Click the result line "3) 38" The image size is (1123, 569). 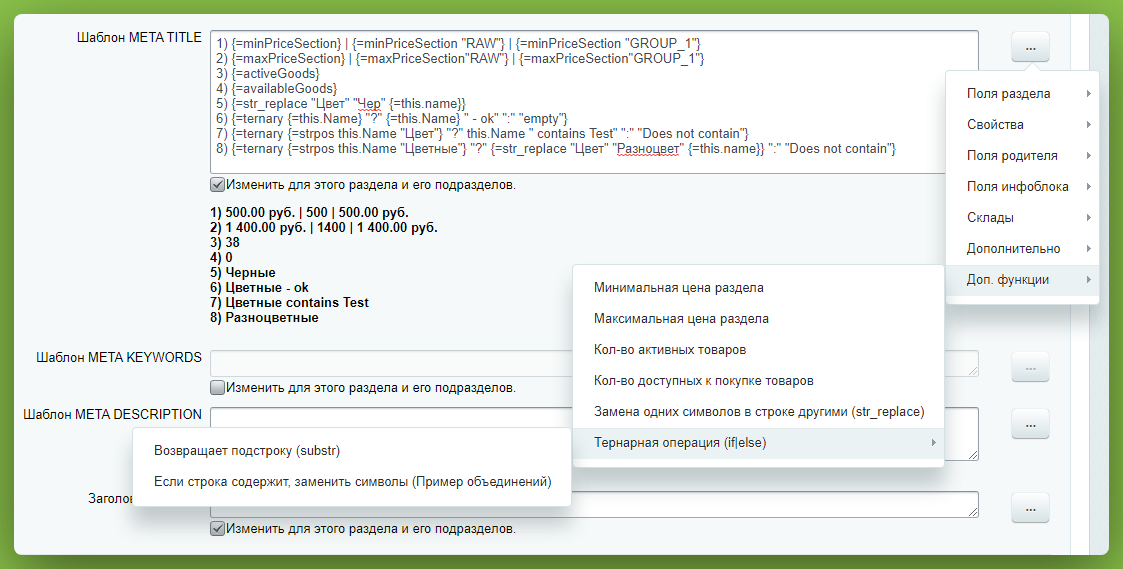coord(225,242)
